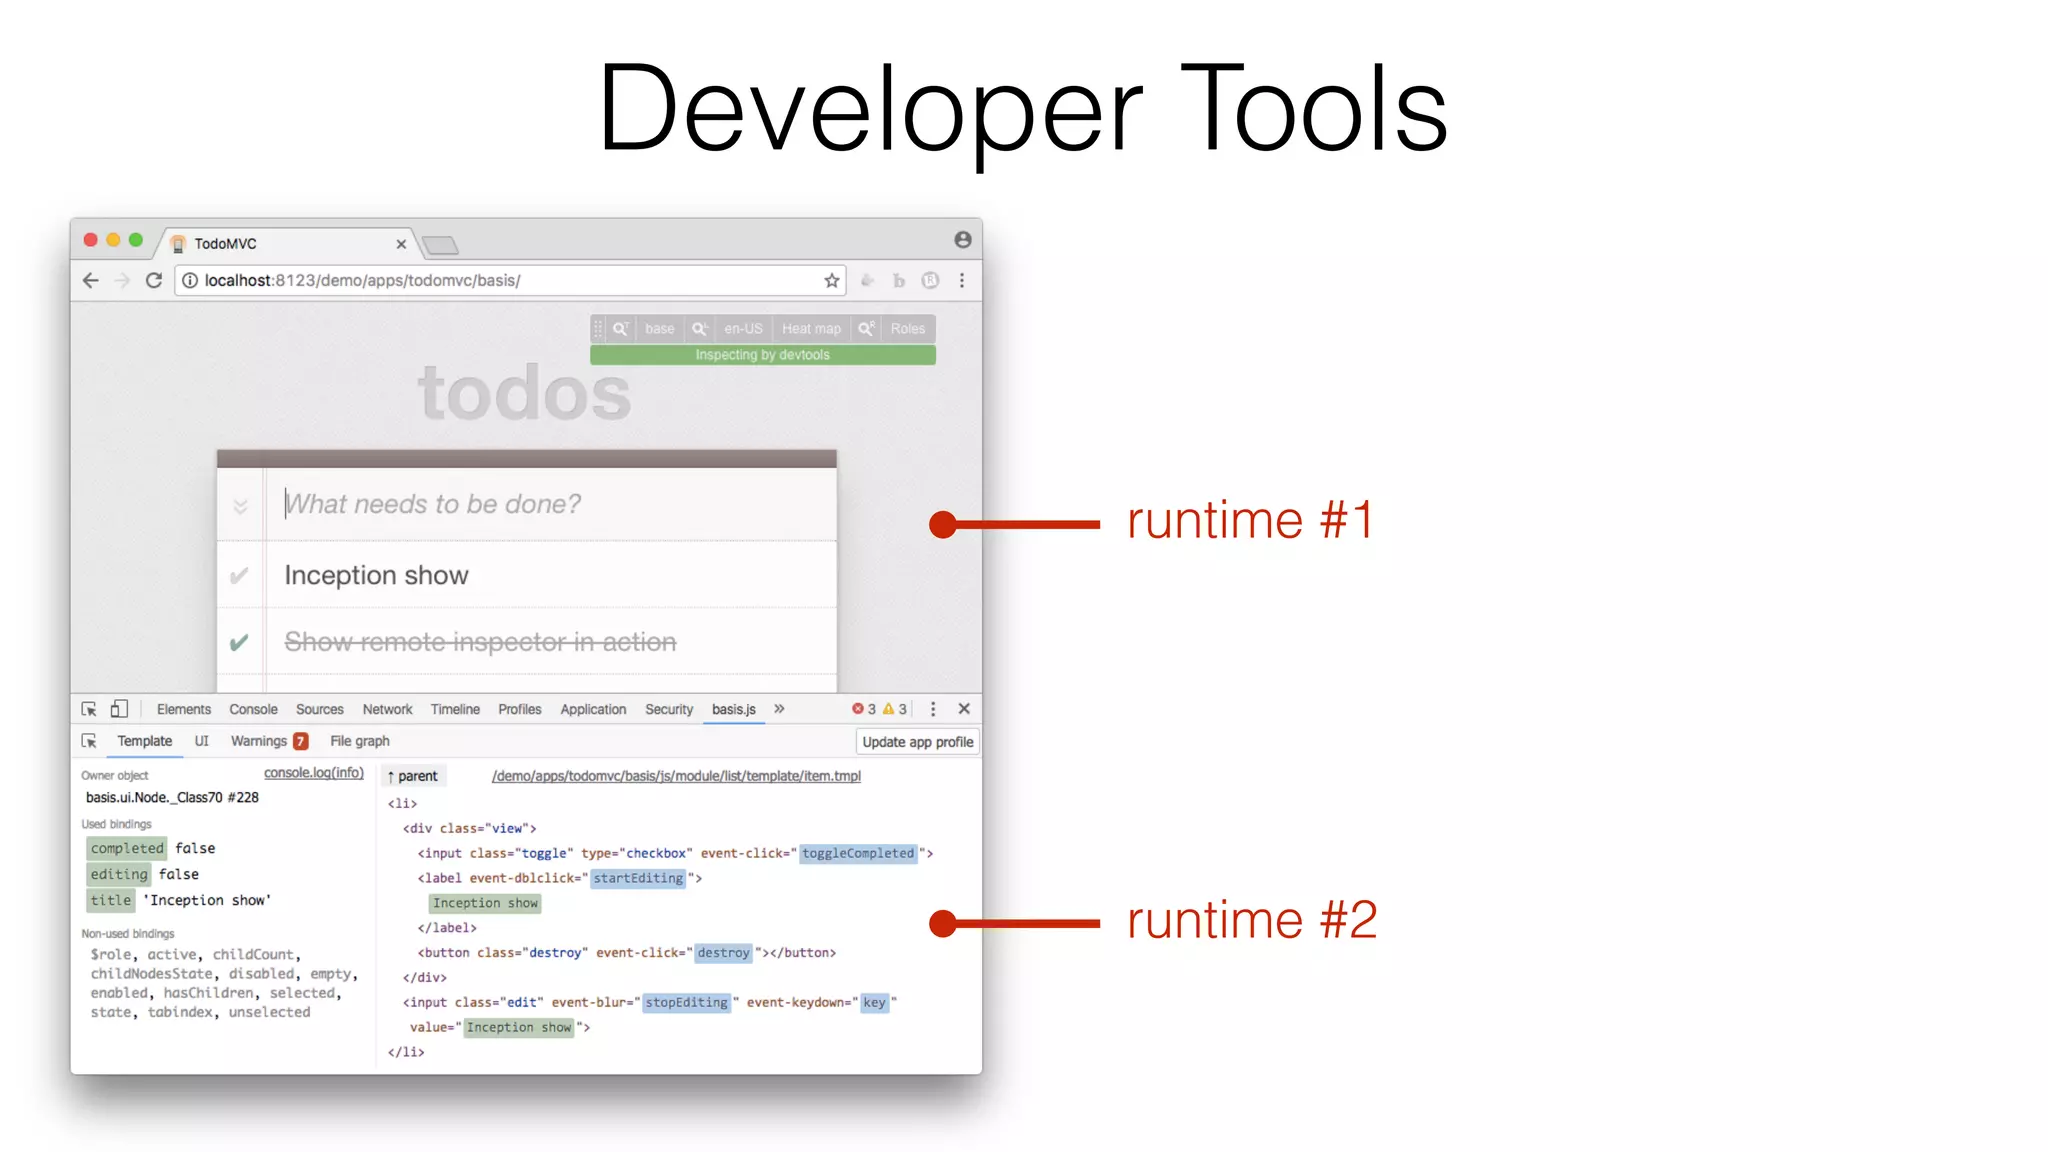The height and width of the screenshot is (1152, 2048).
Task: Click DevTools inspect element icon
Action: pos(89,709)
